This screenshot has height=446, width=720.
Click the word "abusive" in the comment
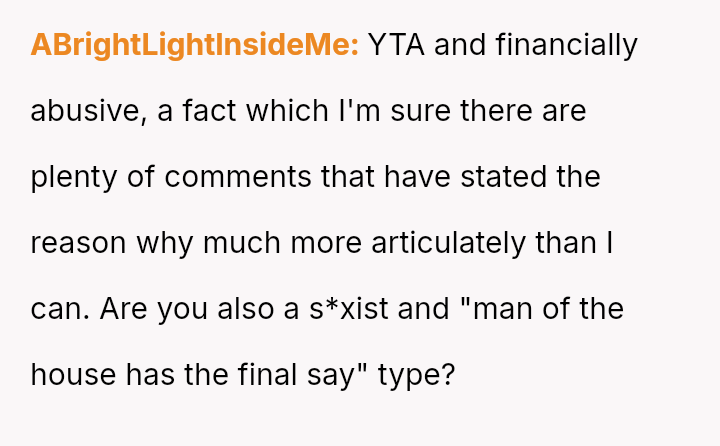85,112
